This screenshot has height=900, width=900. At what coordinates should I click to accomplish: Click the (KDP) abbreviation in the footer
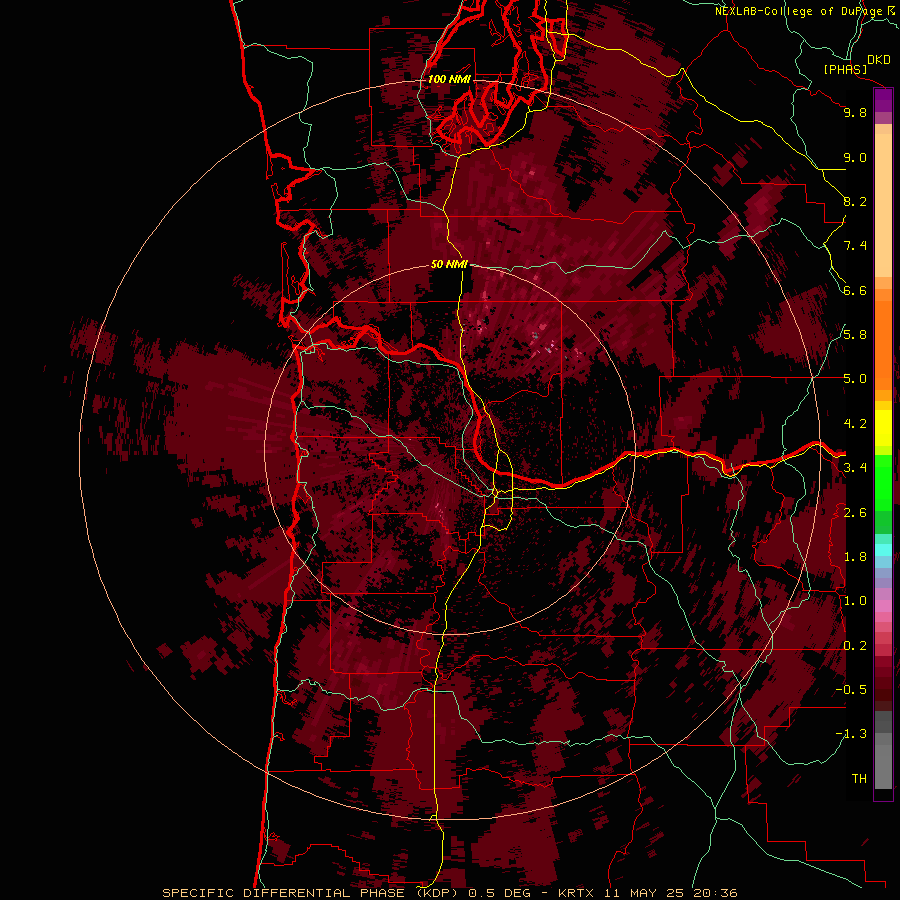(438, 893)
